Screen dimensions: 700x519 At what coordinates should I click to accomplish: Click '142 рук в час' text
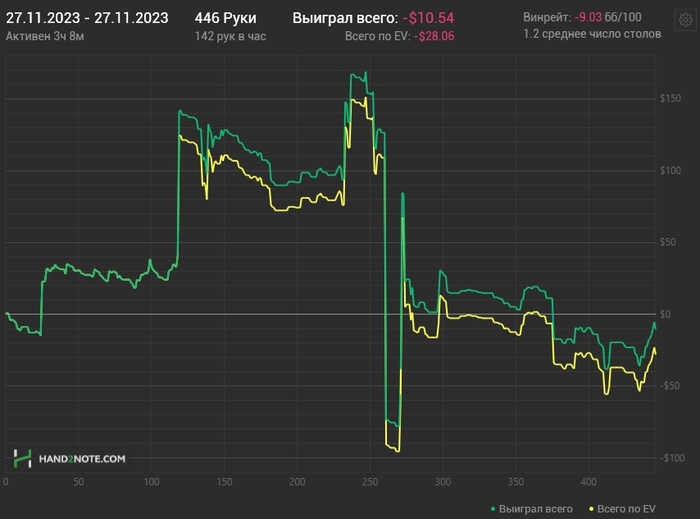pyautogui.click(x=230, y=37)
